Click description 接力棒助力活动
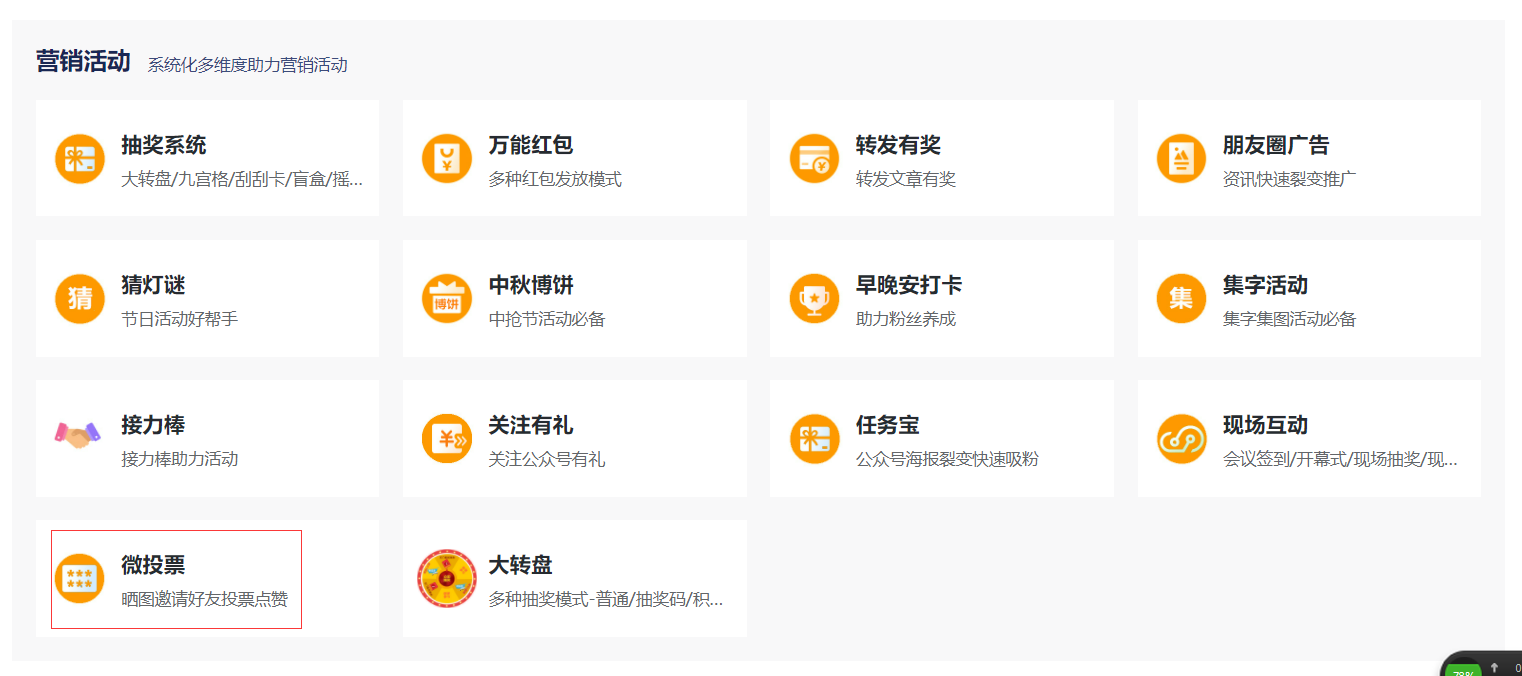The width and height of the screenshot is (1522, 676). click(x=179, y=460)
